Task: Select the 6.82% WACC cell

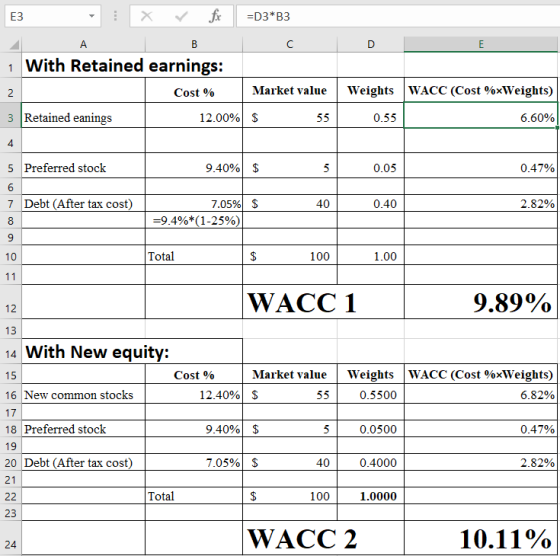Action: coord(481,394)
